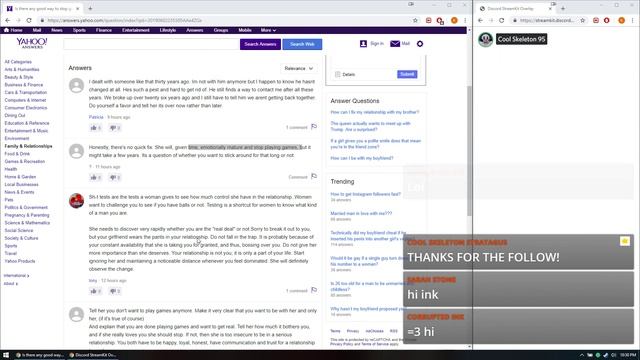Screen dimensions: 640x360
Task: Open Mail via the envelope icon
Action: pyautogui.click(x=395, y=43)
